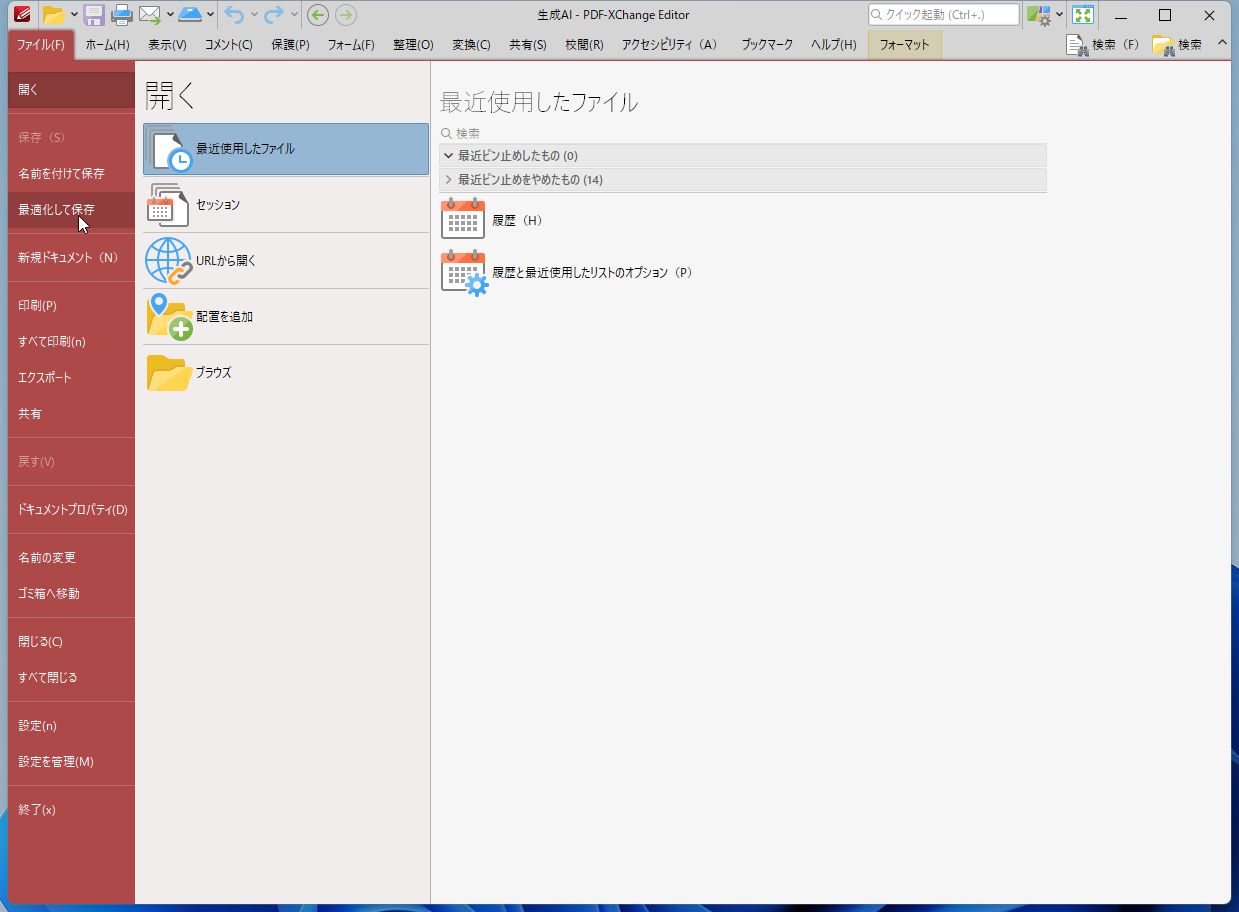The height and width of the screenshot is (912, 1239).
Task: Click the UI options customization icon
Action: [1039, 15]
